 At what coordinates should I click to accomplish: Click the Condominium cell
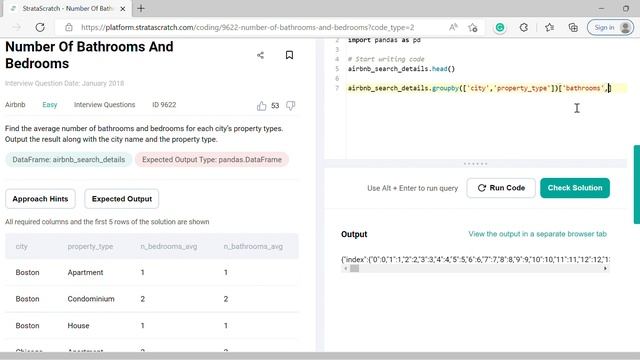tap(91, 299)
